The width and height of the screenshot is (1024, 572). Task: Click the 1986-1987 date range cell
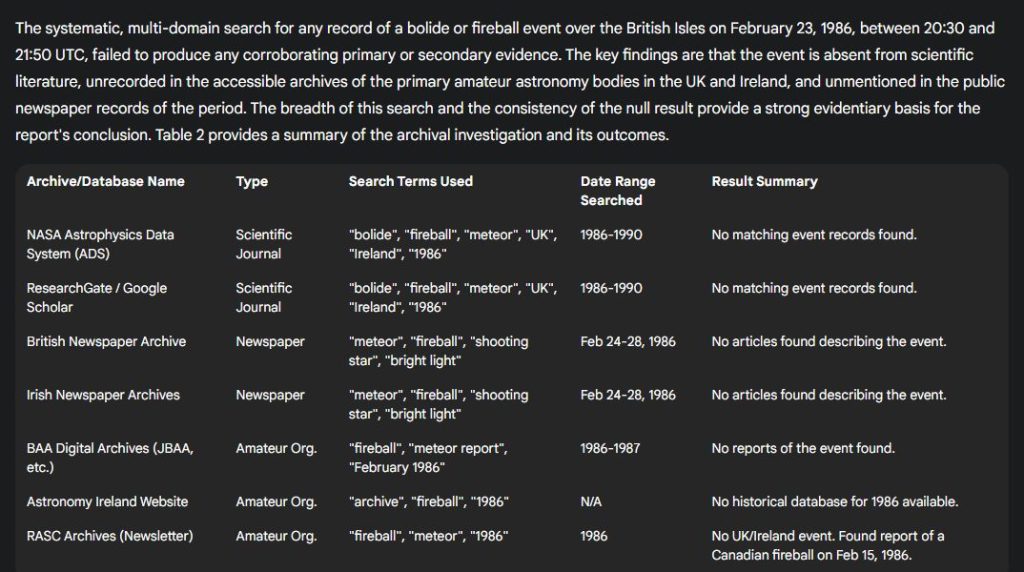(x=610, y=448)
